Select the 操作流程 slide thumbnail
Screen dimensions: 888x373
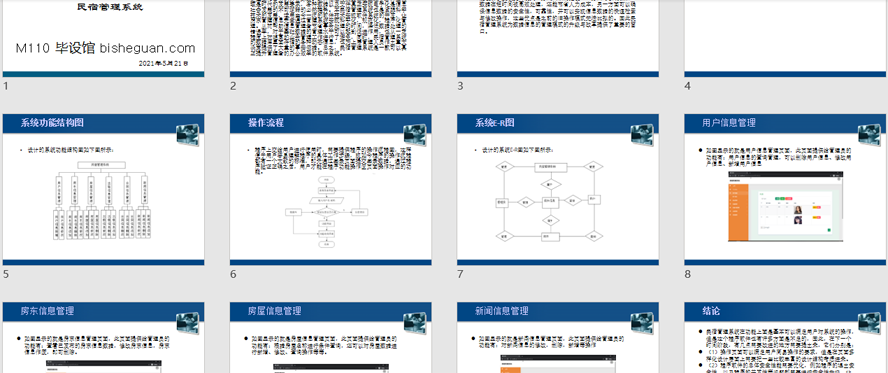point(331,190)
